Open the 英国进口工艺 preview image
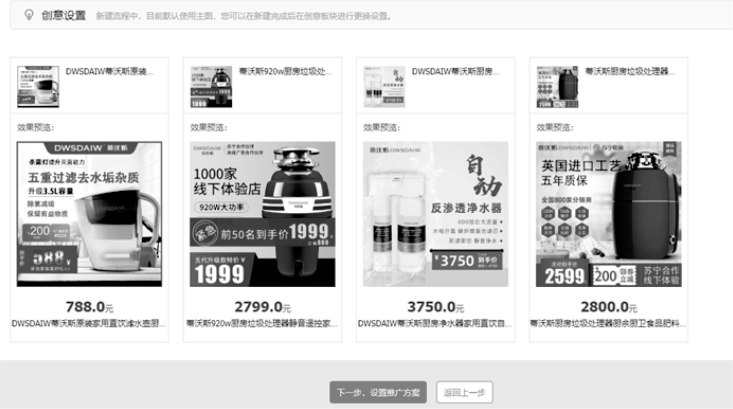Screen dimensions: 733x409 [609, 214]
